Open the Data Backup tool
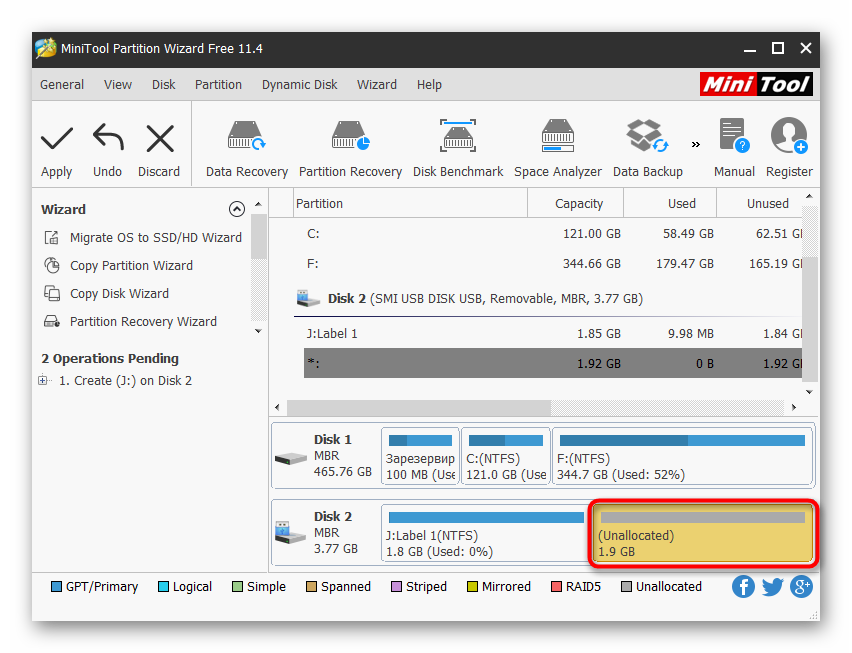Image resolution: width=852 pixels, height=653 pixels. tap(647, 138)
